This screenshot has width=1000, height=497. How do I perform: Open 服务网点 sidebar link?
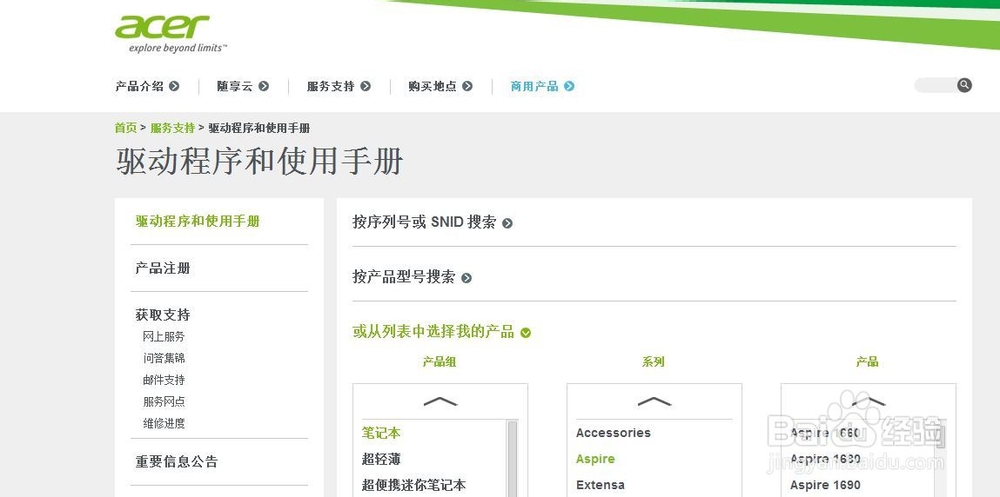pos(164,402)
